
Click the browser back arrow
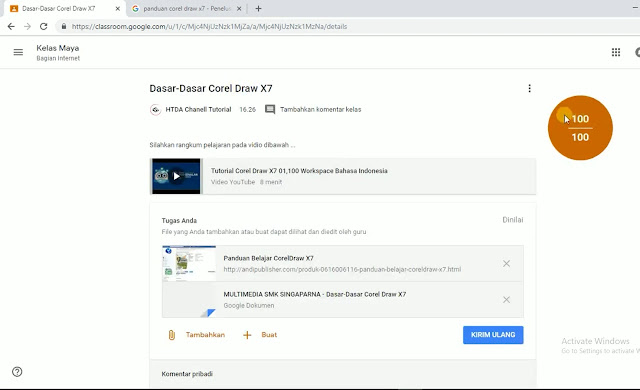click(11, 27)
